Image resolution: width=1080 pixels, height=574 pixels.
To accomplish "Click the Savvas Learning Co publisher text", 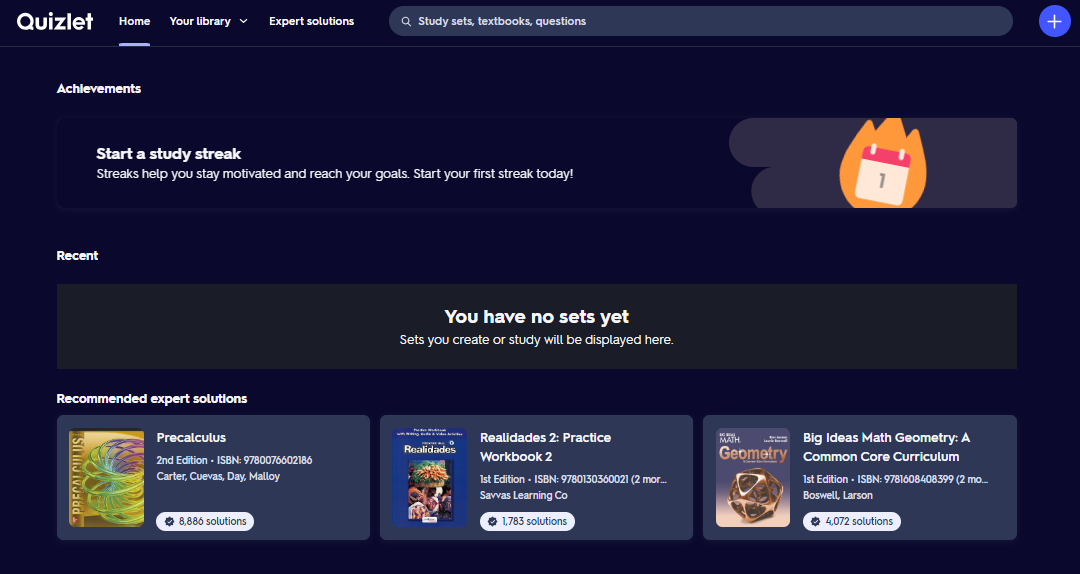I will (x=523, y=495).
